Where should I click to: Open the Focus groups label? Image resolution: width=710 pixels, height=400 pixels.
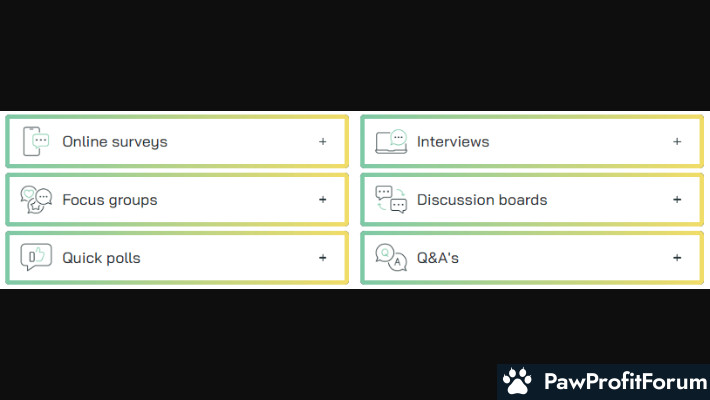click(110, 200)
